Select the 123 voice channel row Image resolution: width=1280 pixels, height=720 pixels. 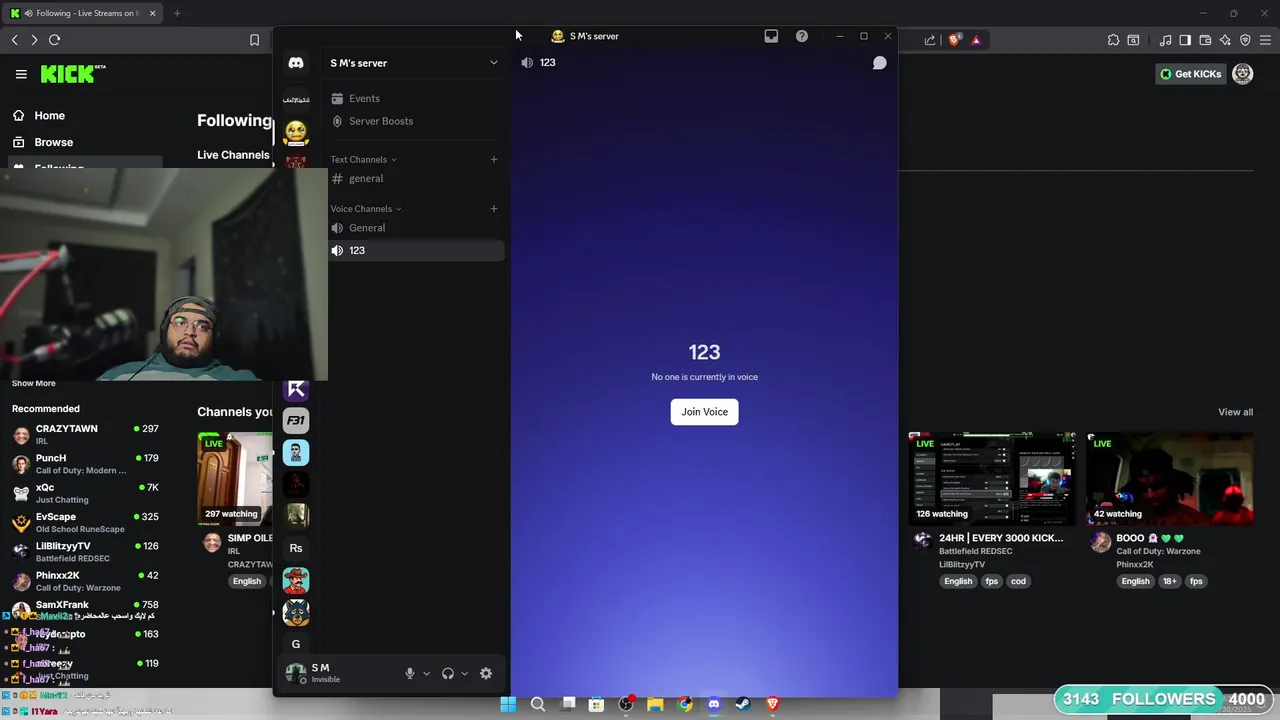[416, 250]
